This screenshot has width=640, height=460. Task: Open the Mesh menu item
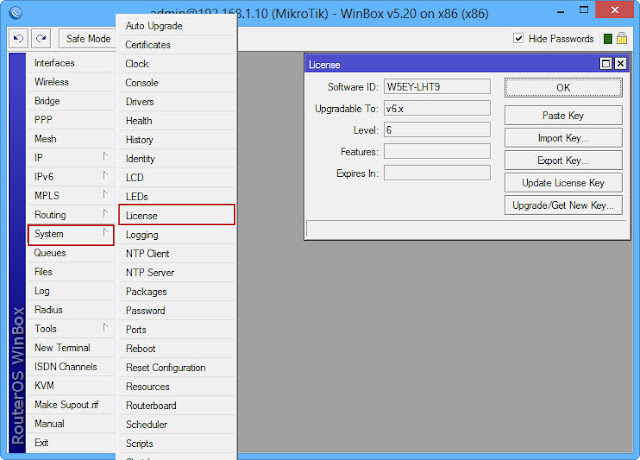pyautogui.click(x=71, y=139)
